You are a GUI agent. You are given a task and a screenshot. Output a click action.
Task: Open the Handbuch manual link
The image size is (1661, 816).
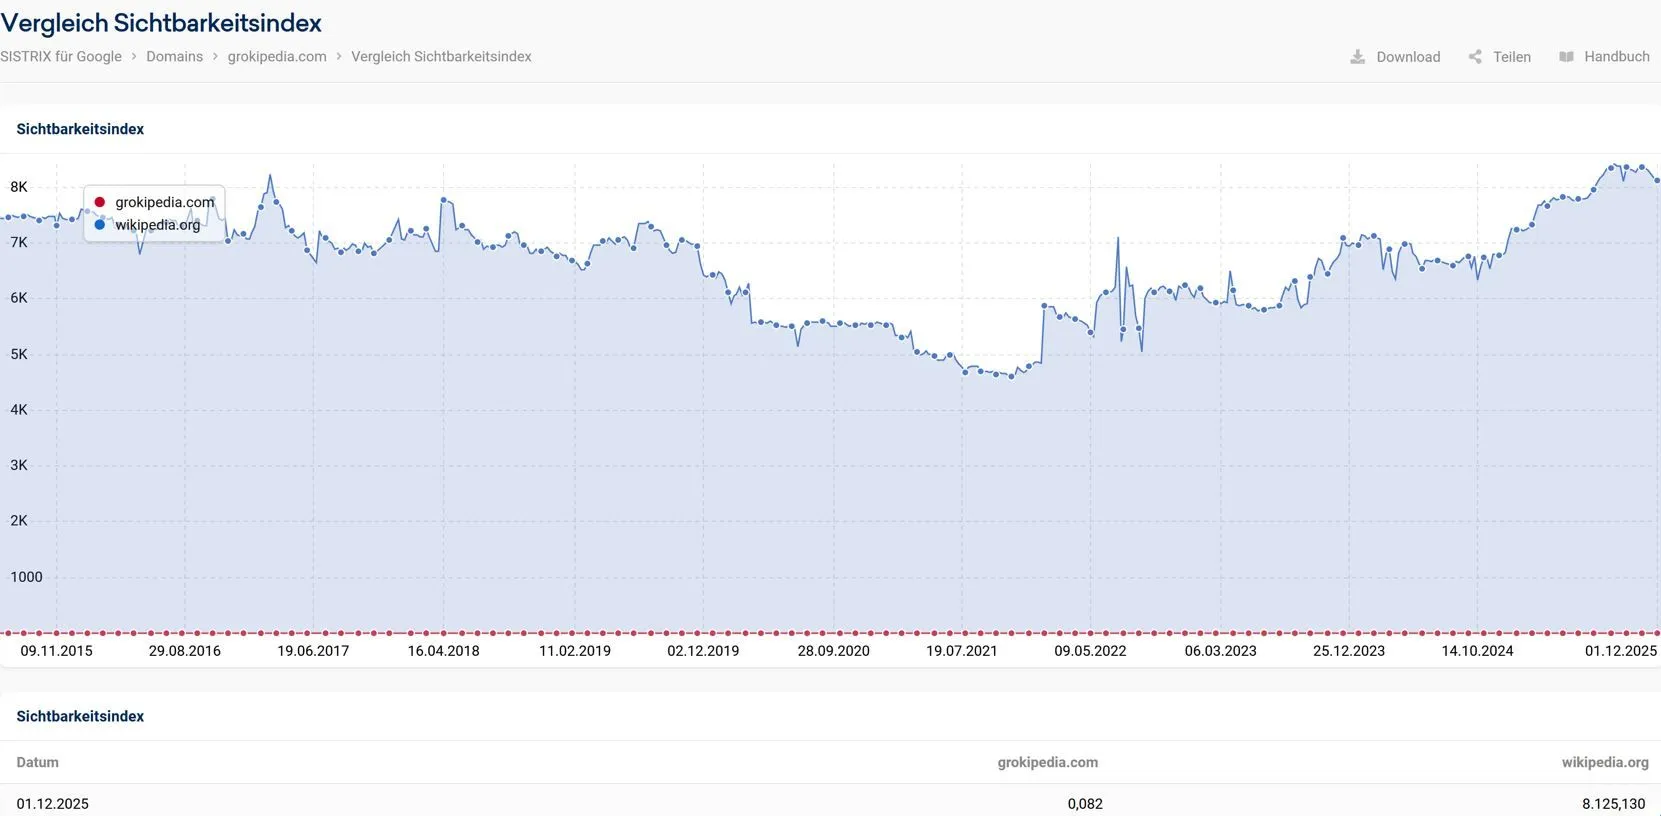click(x=1617, y=57)
